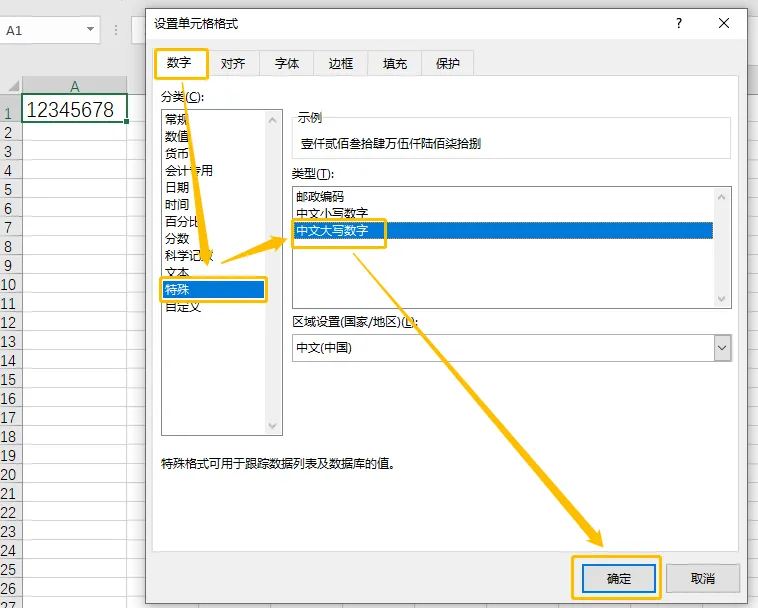This screenshot has width=758, height=608.
Task: Select the 文本 category
Action: [x=214, y=272]
